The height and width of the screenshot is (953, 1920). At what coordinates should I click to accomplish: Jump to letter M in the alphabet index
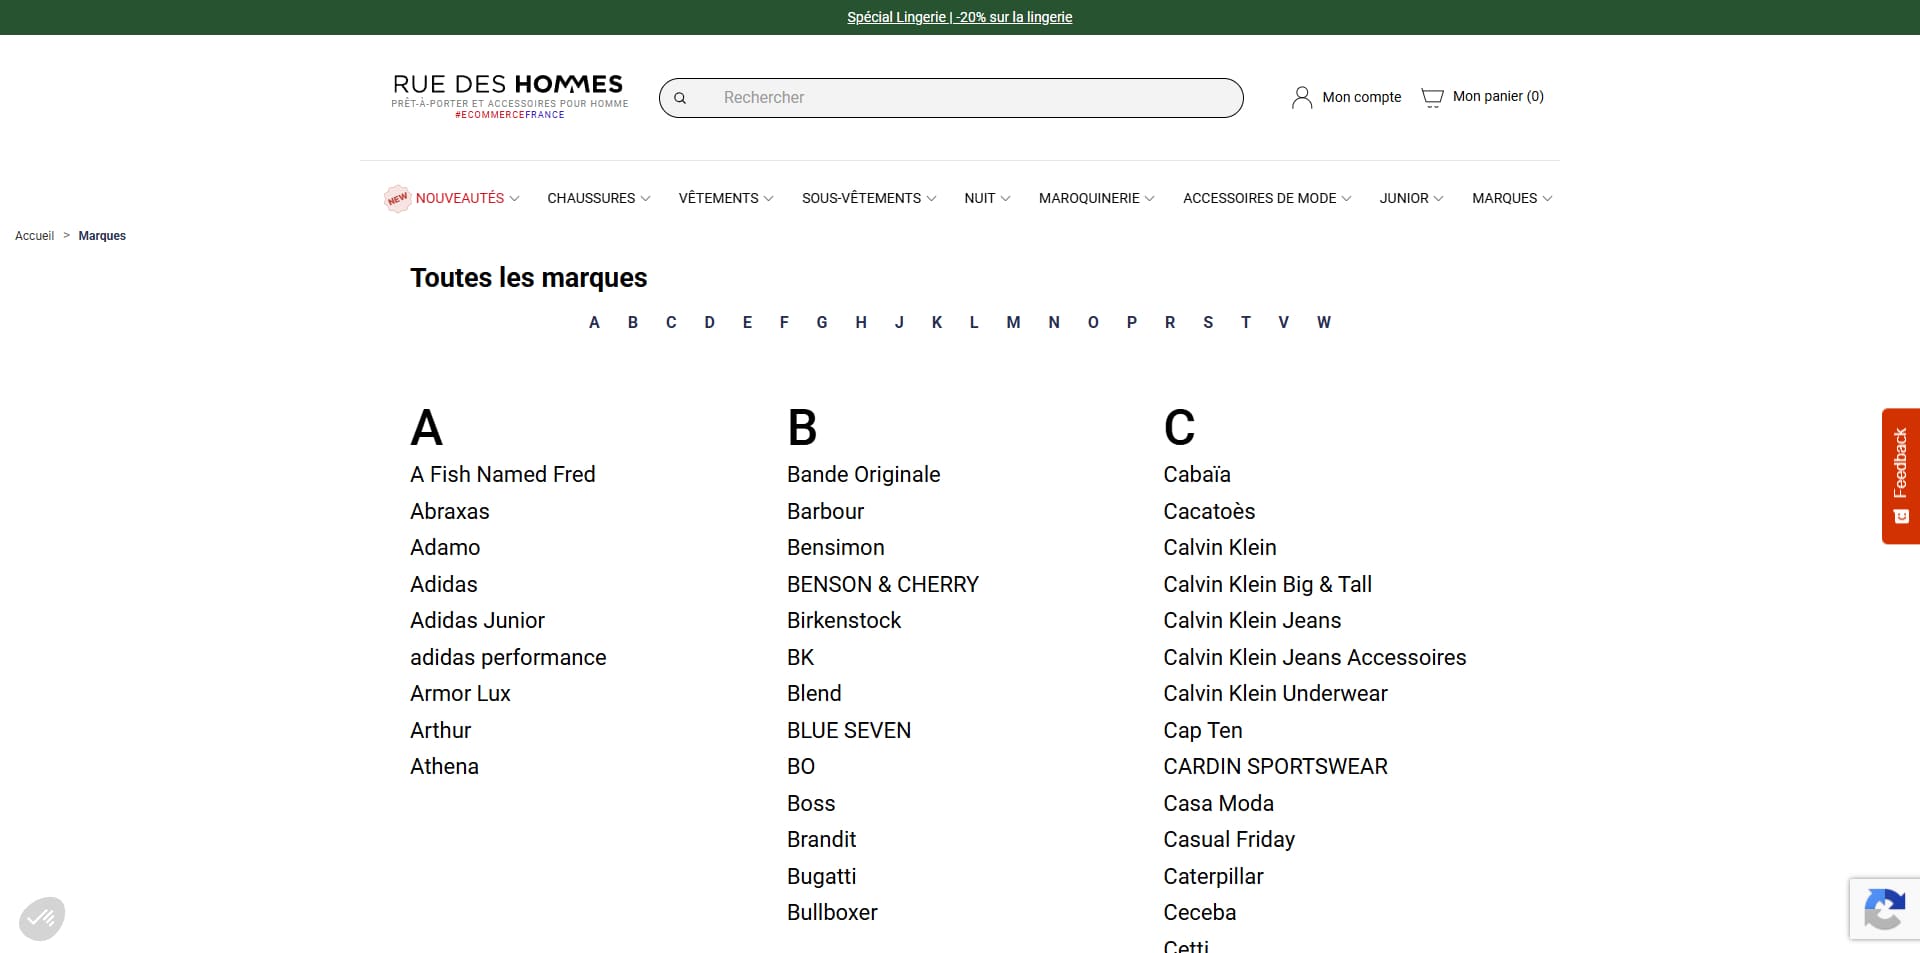tap(1013, 322)
